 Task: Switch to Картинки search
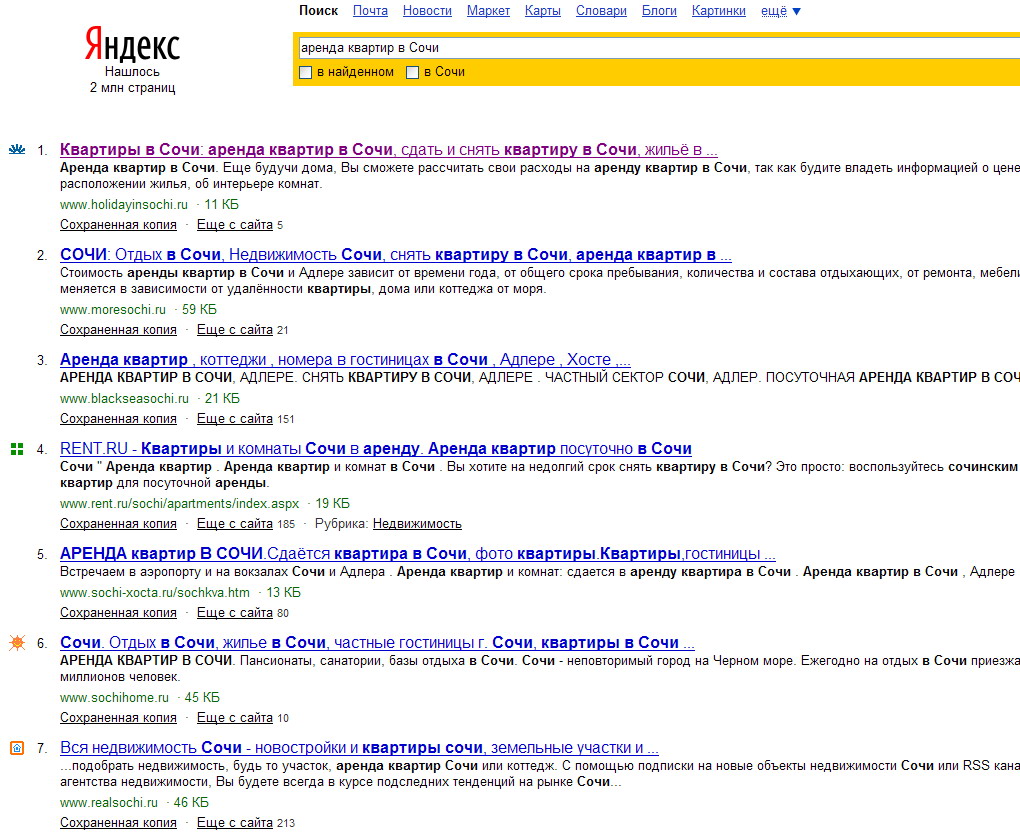(719, 11)
